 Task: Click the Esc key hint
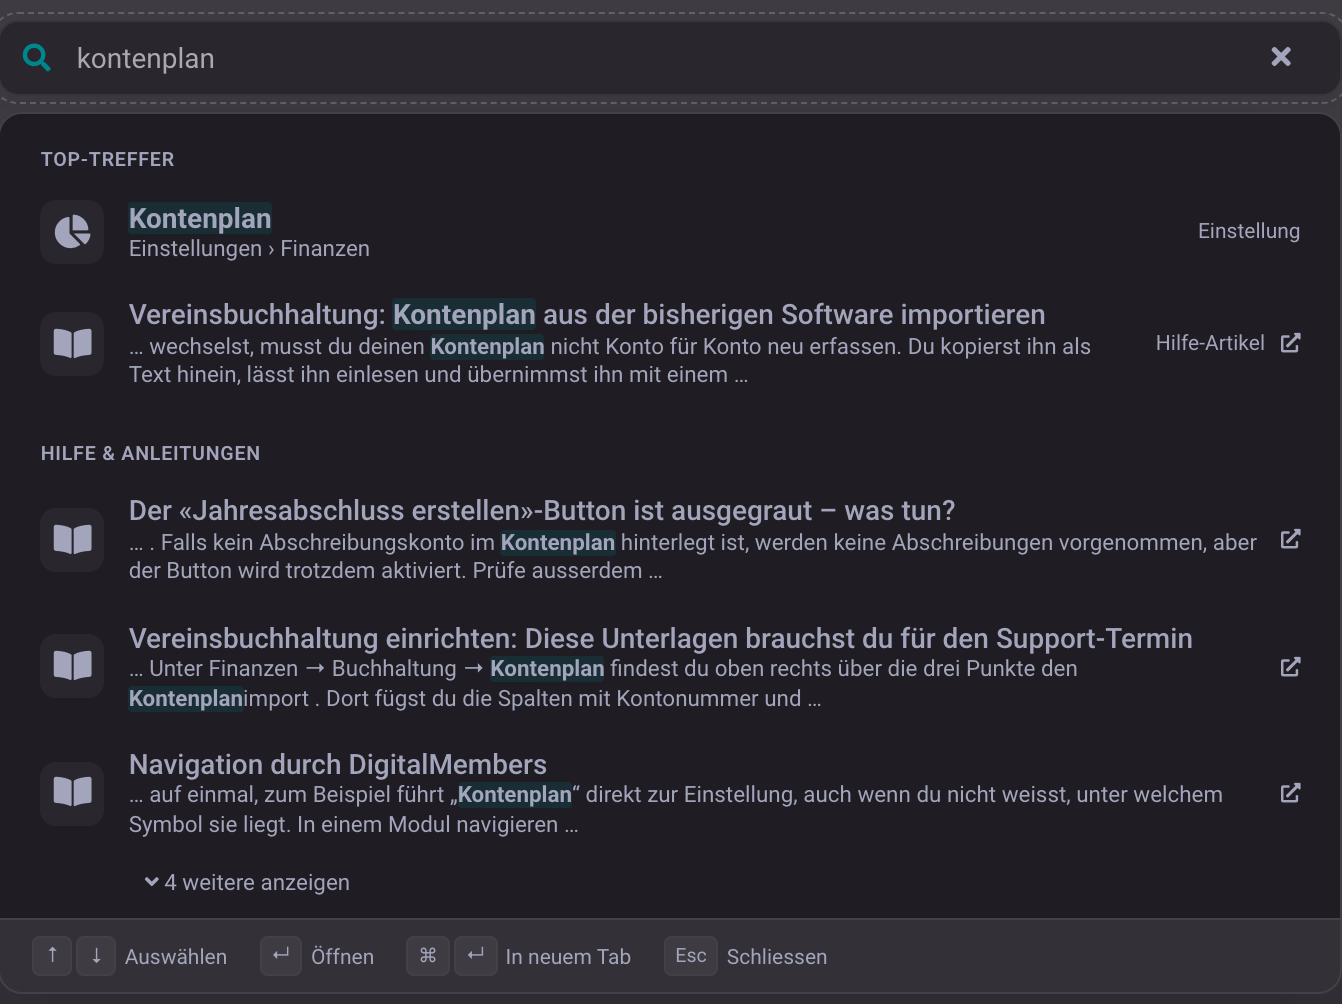tap(691, 956)
